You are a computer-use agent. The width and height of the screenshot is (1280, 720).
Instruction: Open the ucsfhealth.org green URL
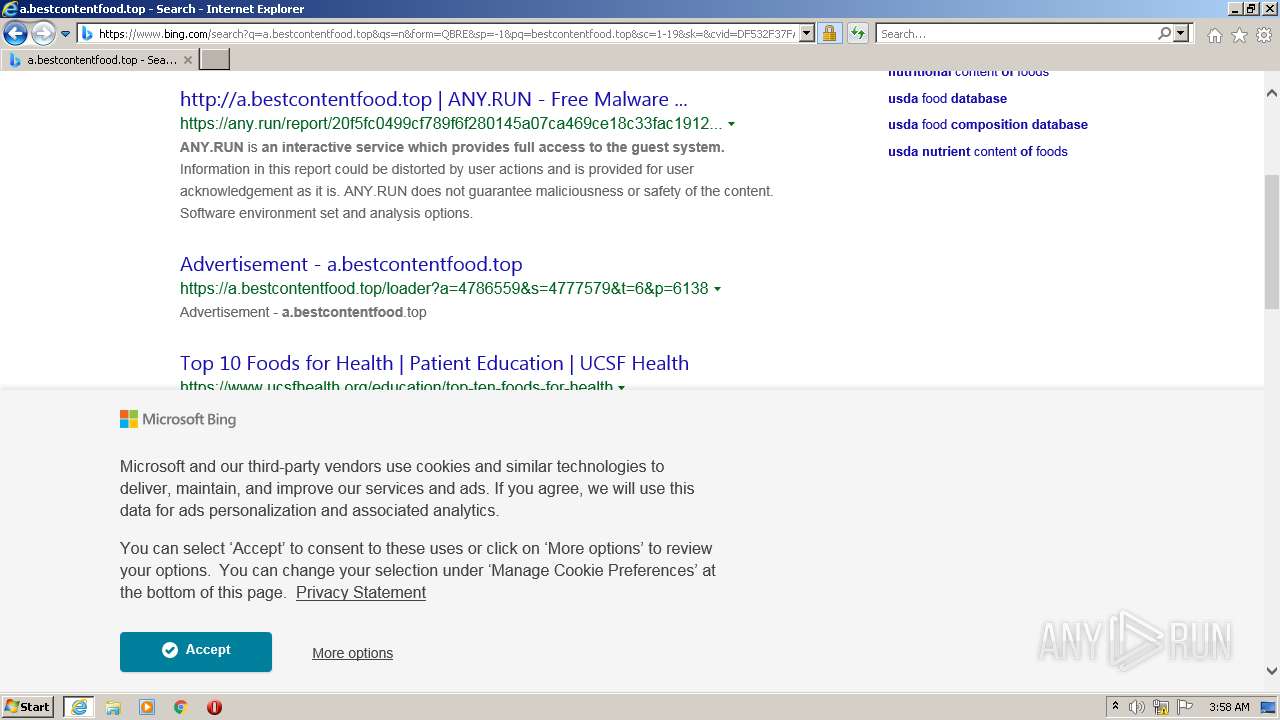click(x=396, y=387)
